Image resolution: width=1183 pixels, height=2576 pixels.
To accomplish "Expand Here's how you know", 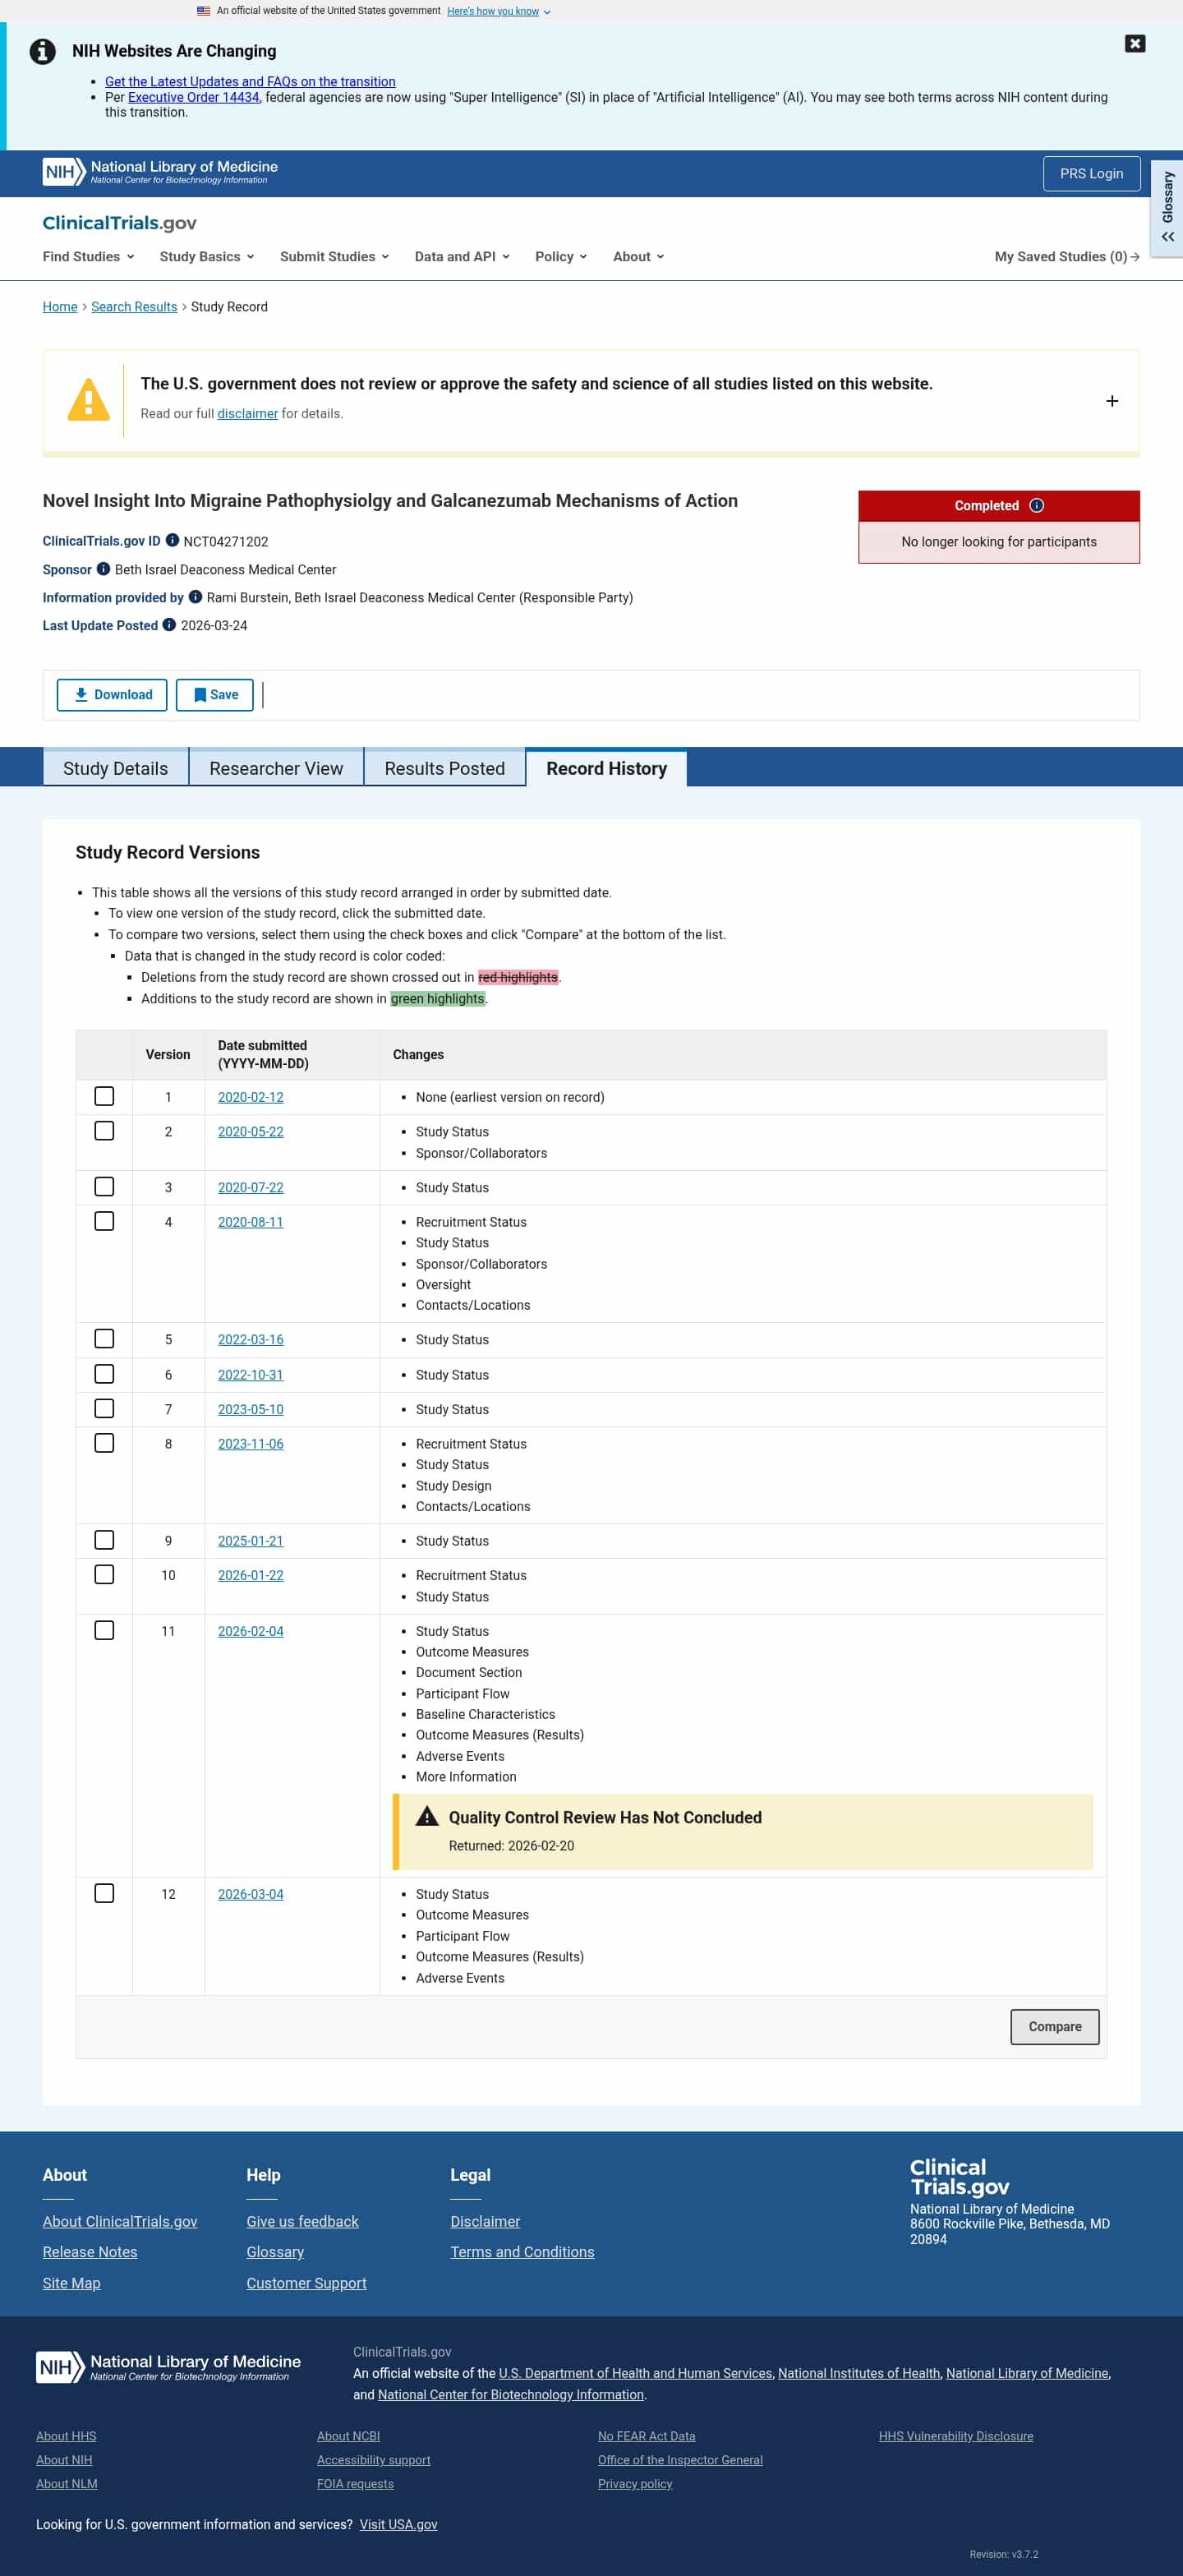I will pos(498,11).
